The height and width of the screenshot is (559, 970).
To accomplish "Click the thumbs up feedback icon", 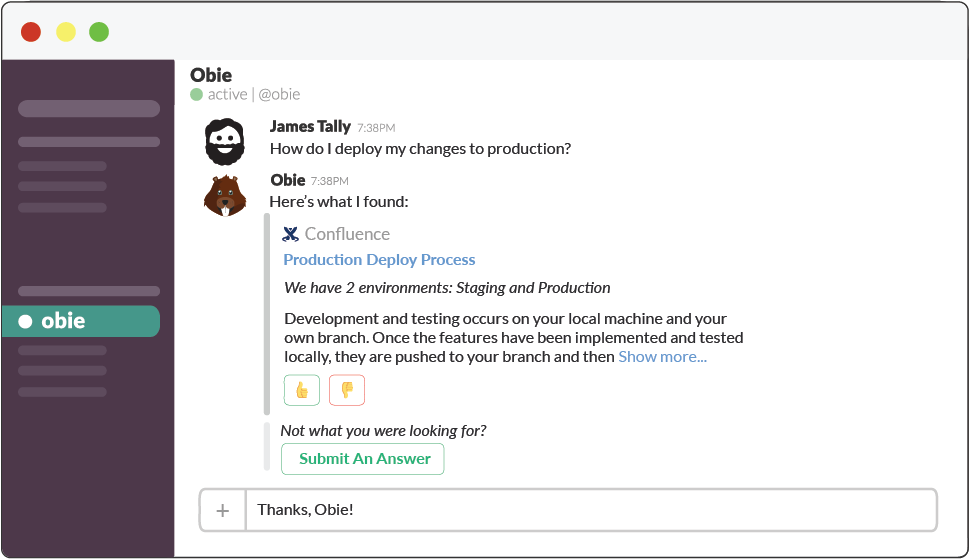I will tap(301, 390).
